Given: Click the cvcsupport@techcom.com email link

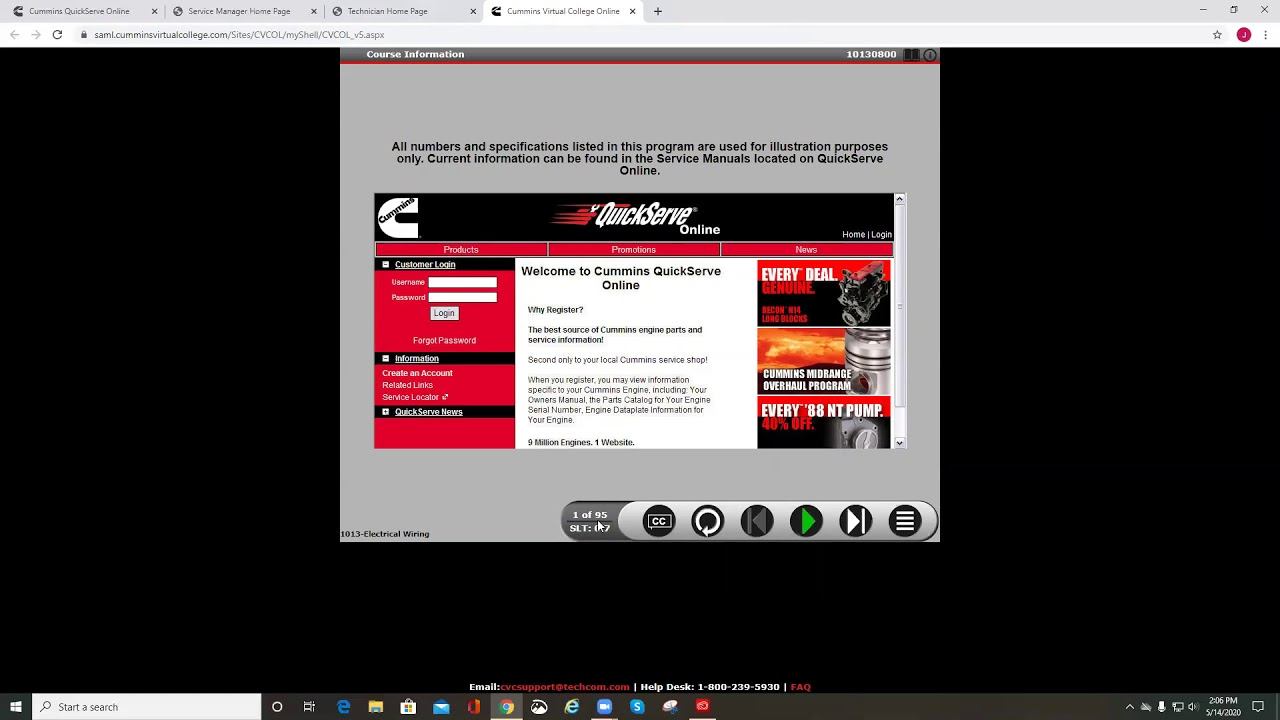Looking at the screenshot, I should tap(565, 687).
